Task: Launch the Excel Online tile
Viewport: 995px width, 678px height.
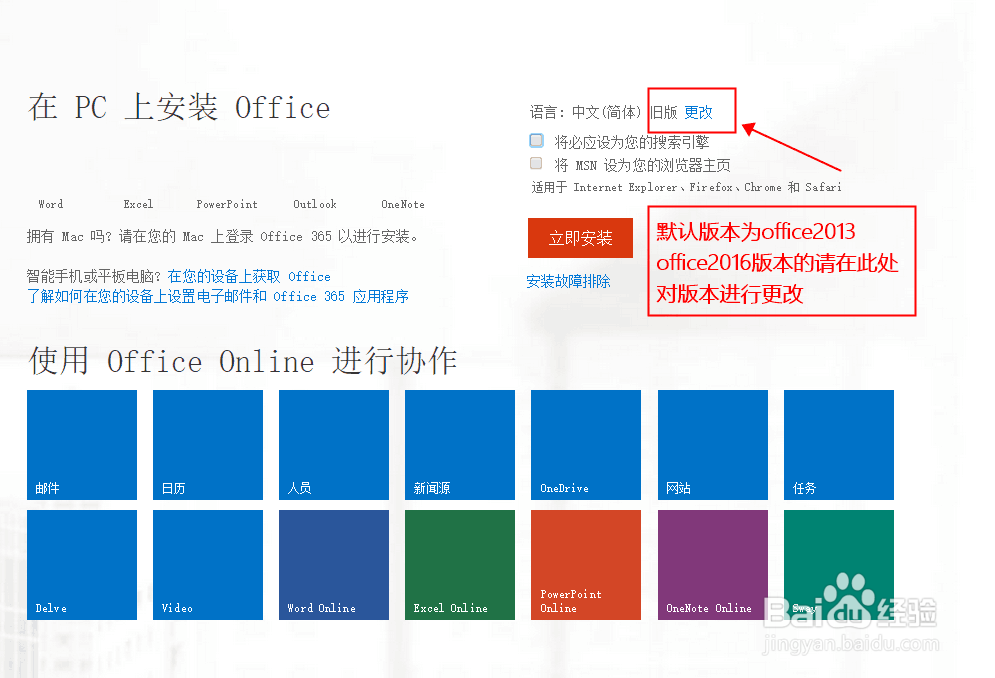Action: point(459,564)
